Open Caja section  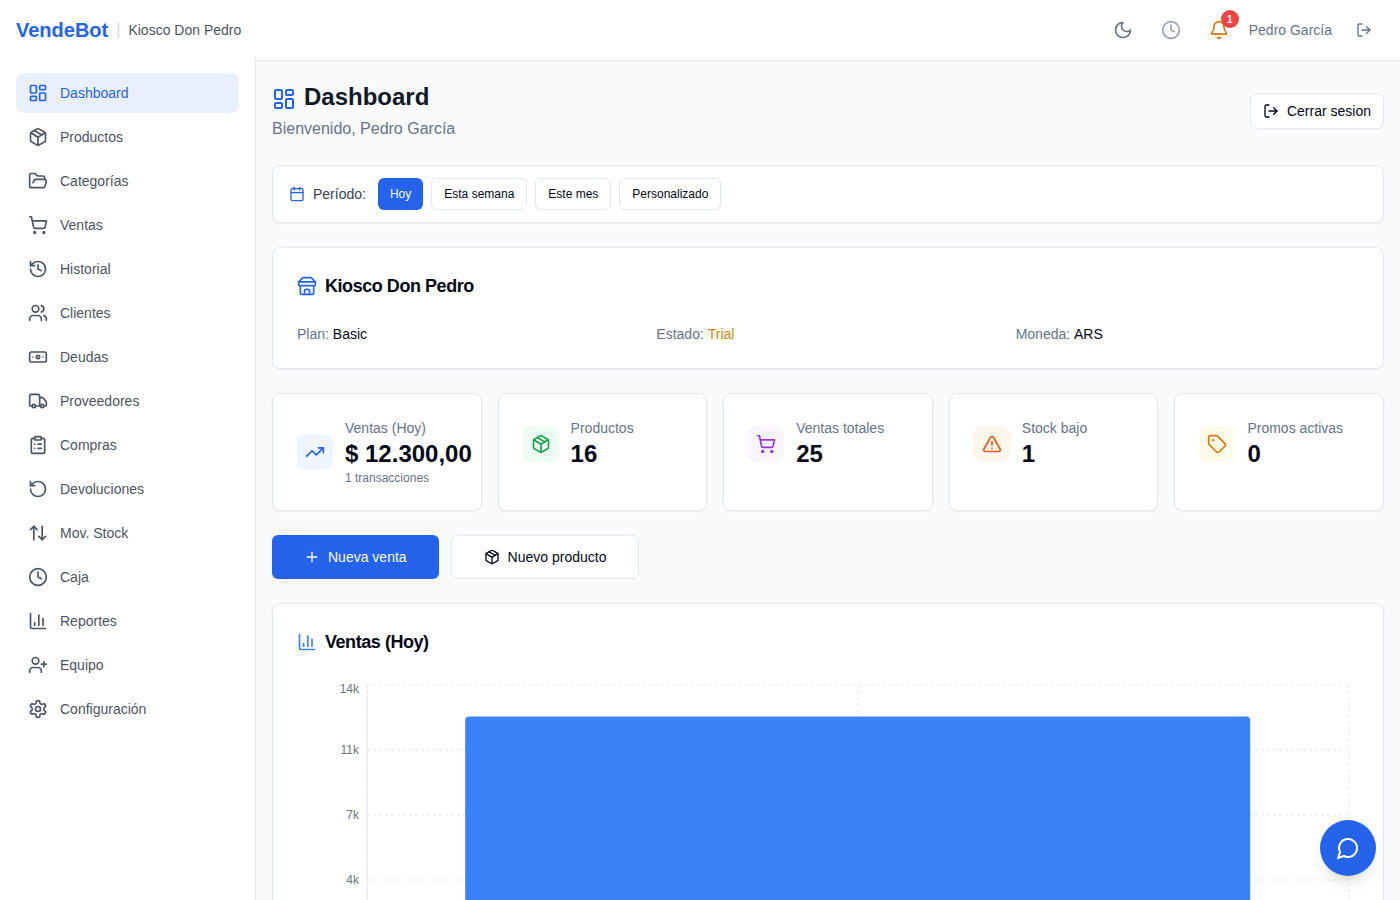tap(127, 577)
